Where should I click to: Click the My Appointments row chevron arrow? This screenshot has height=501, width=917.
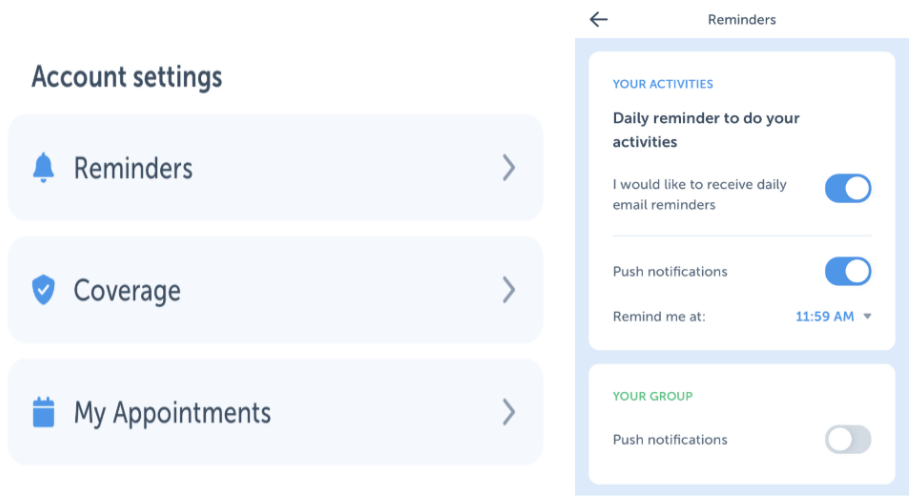509,412
